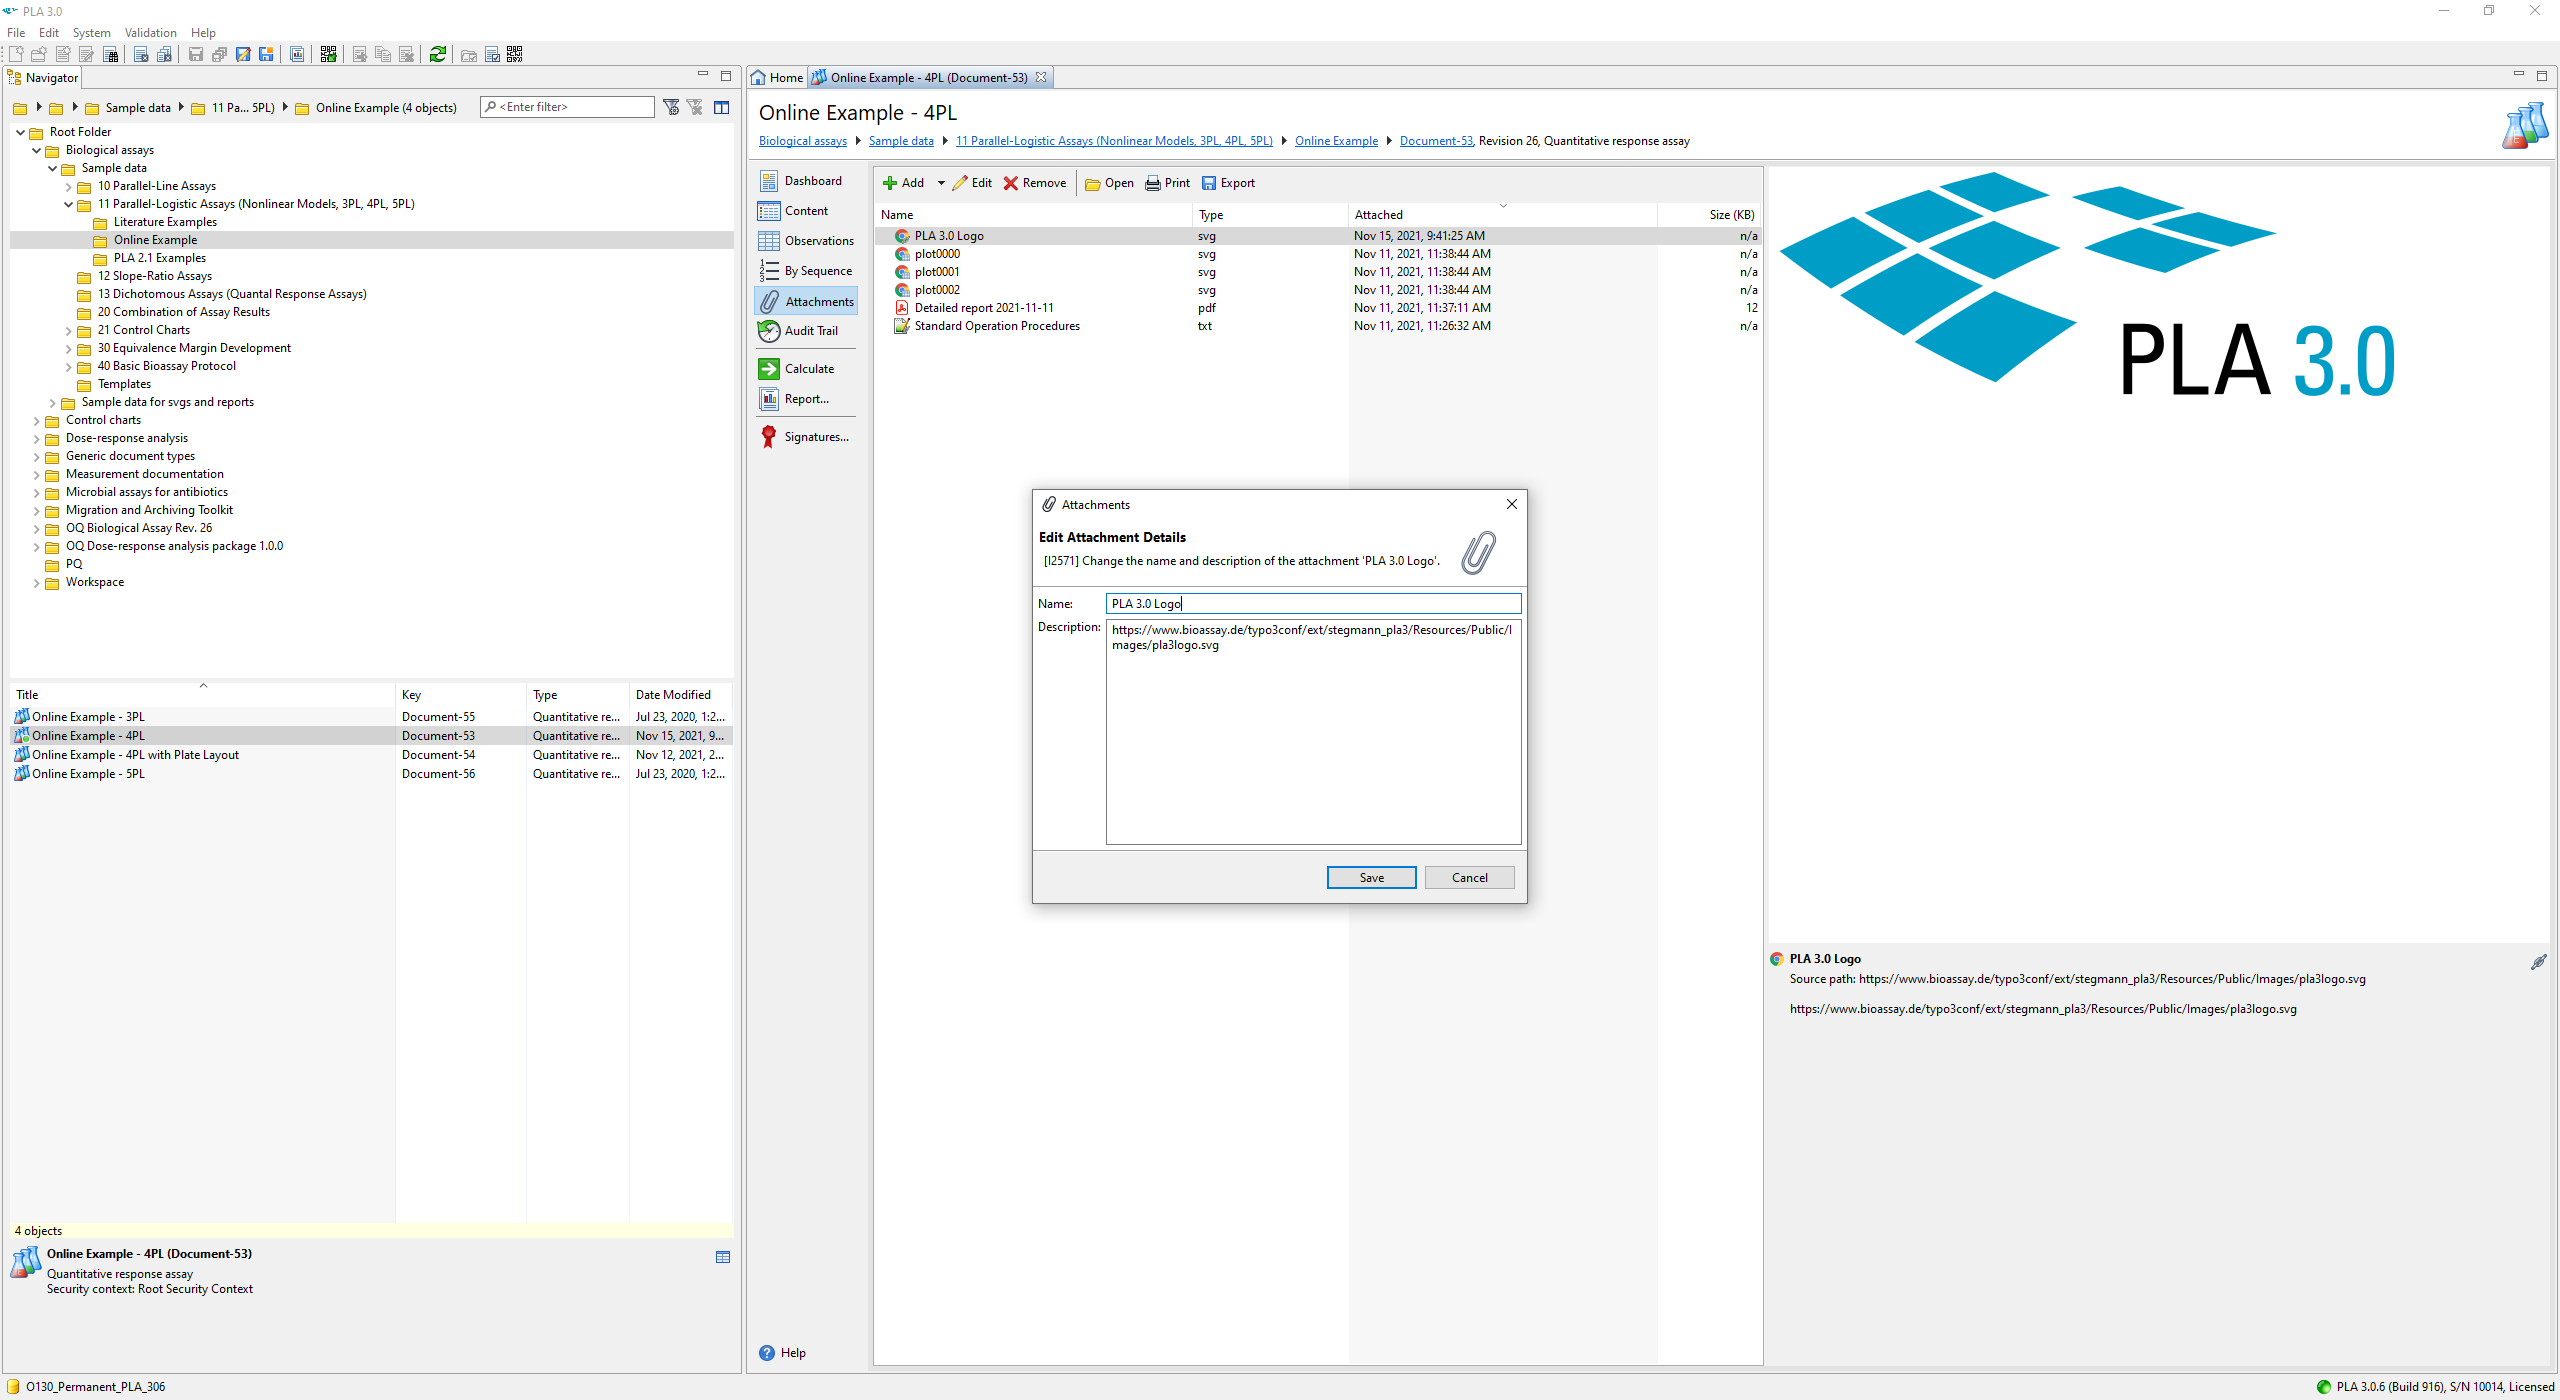The width and height of the screenshot is (2560, 1400).
Task: Click the filter settings funnel icon in Navigator
Action: [671, 107]
